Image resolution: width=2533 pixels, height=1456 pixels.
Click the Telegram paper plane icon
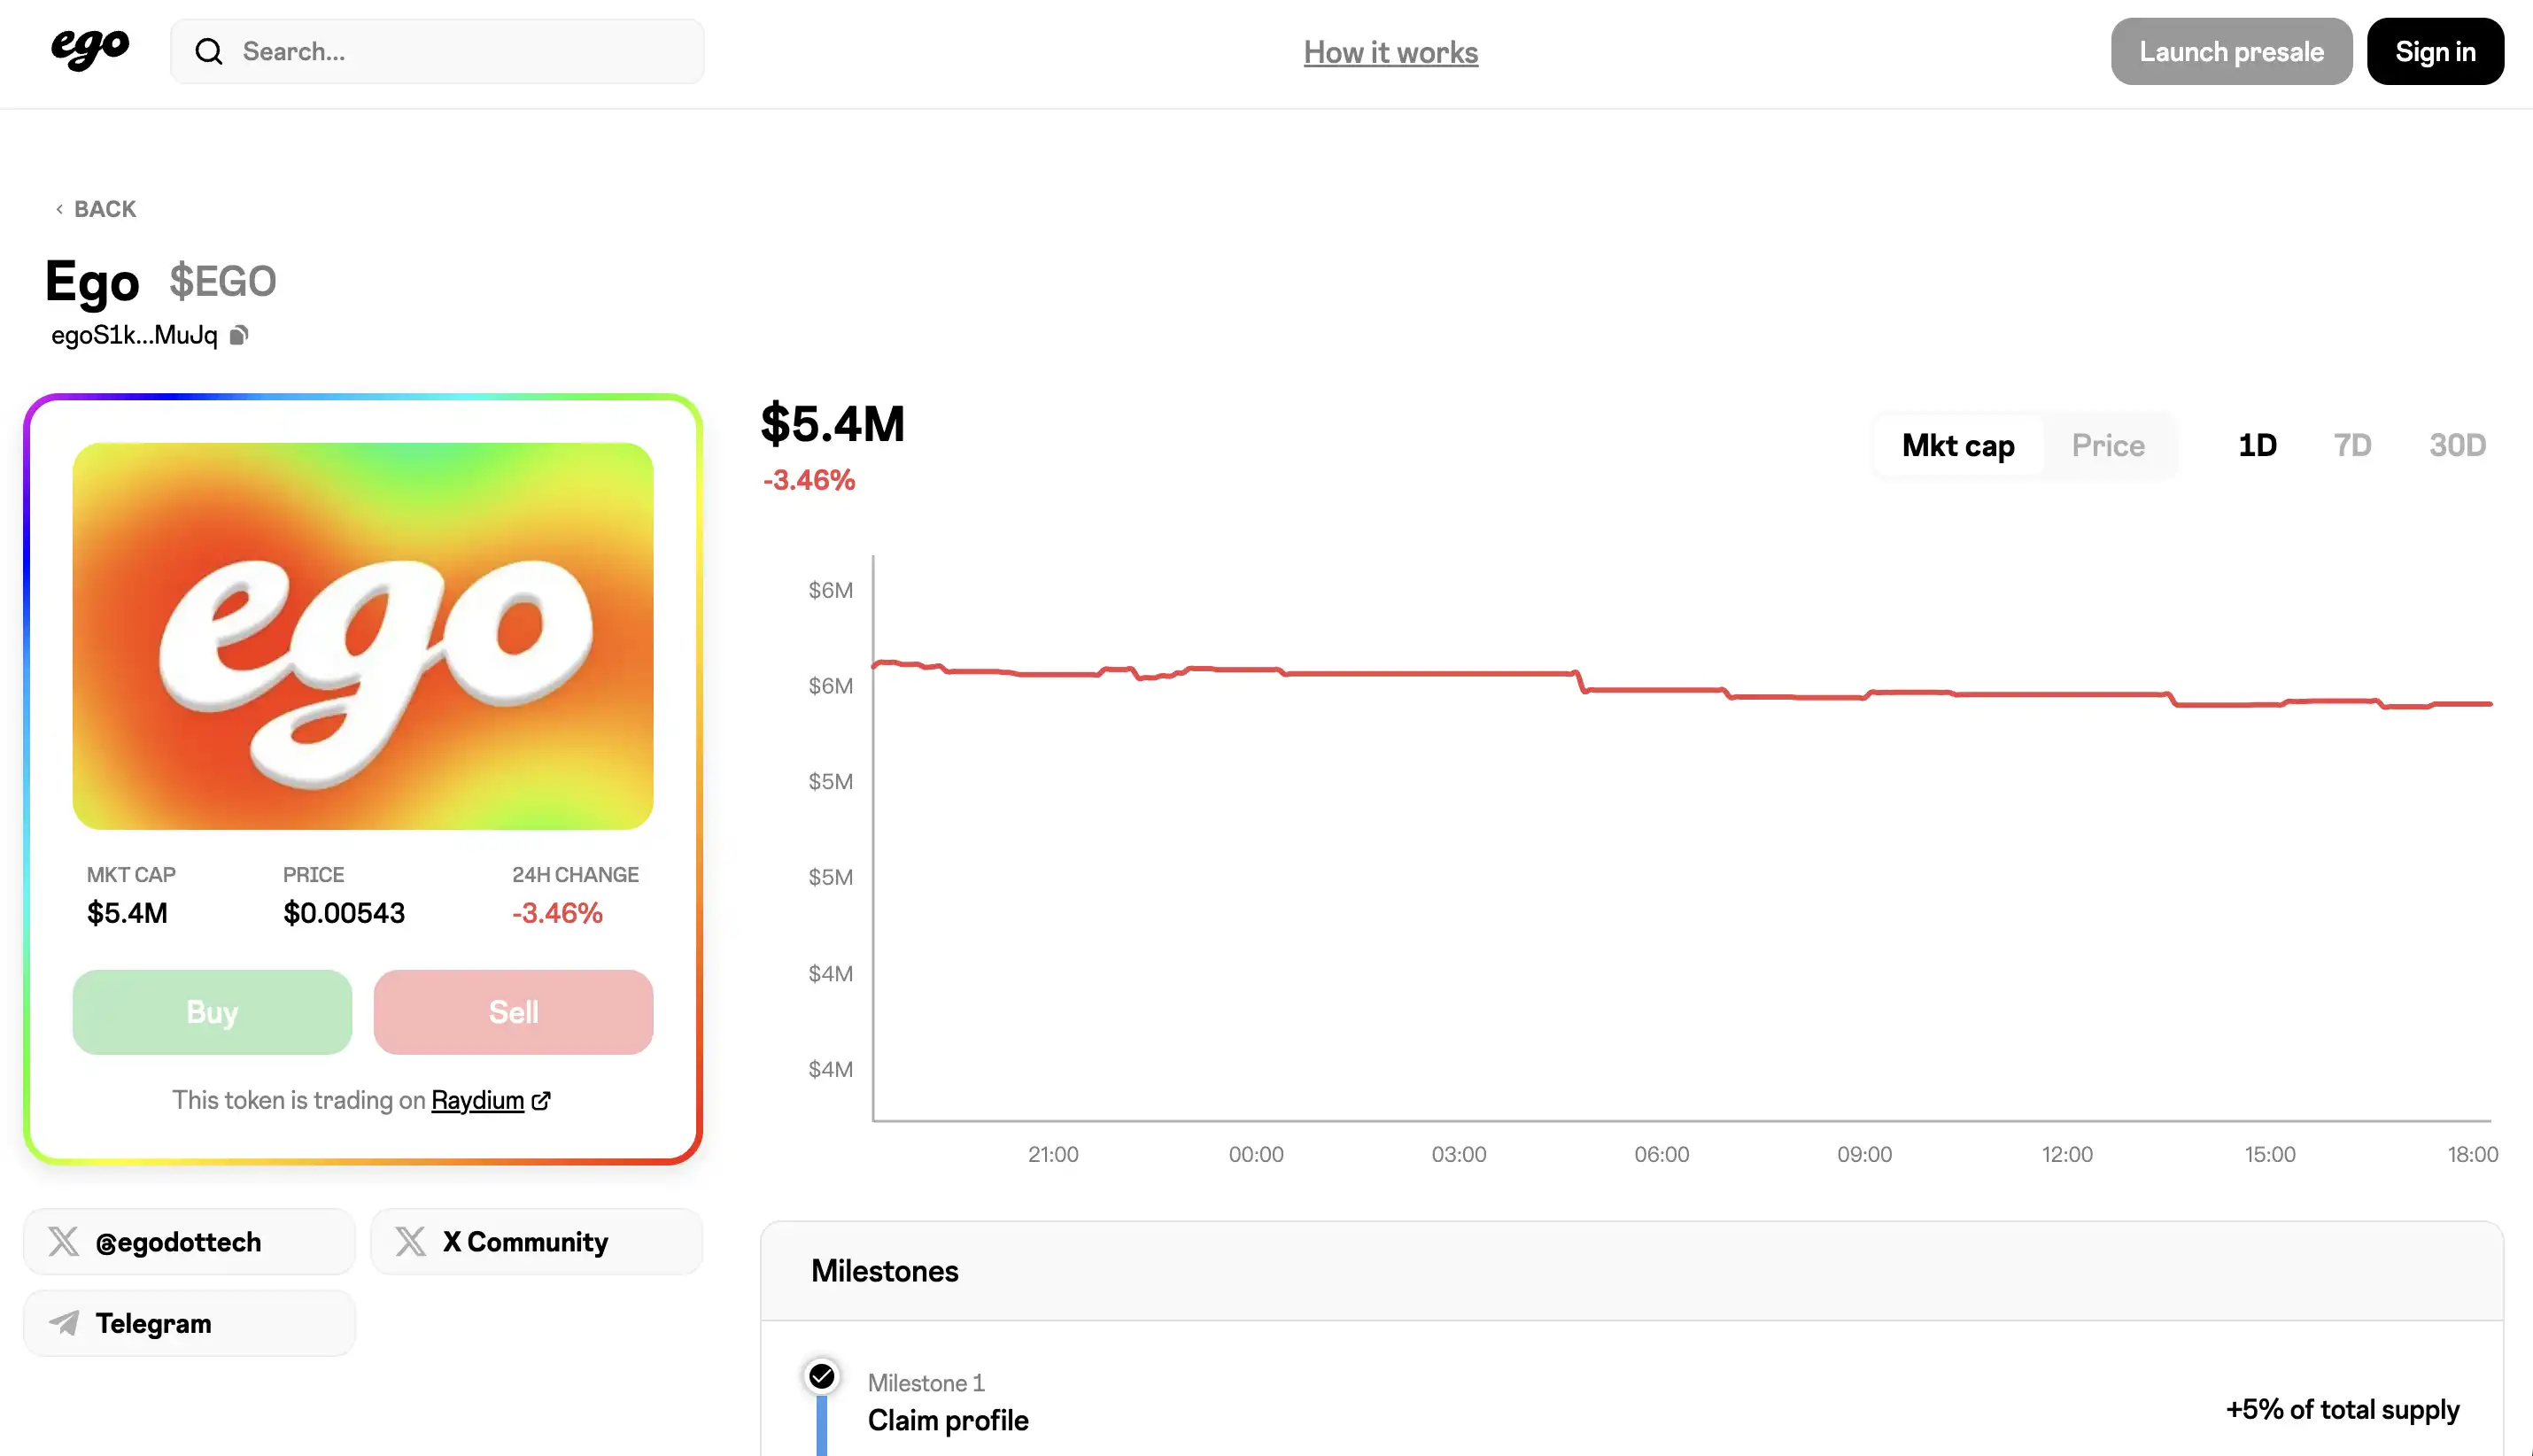[64, 1323]
